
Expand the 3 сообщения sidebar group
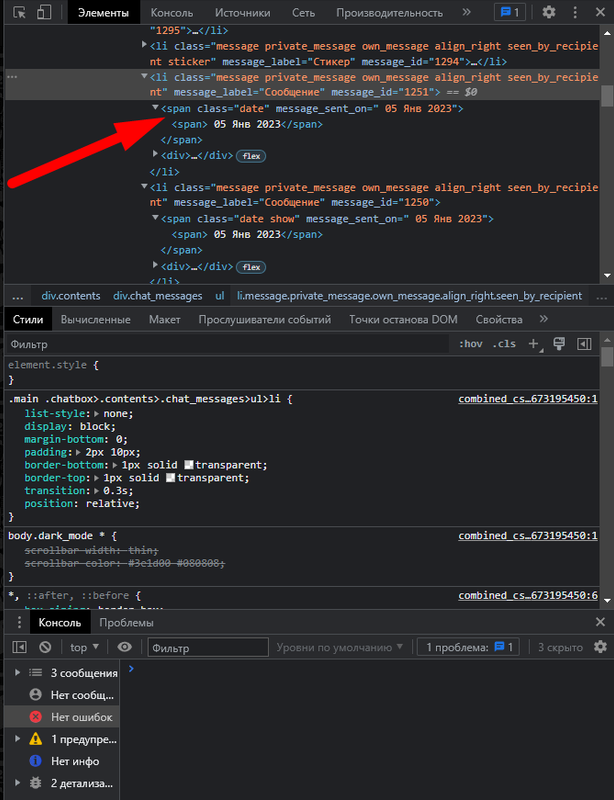17,672
